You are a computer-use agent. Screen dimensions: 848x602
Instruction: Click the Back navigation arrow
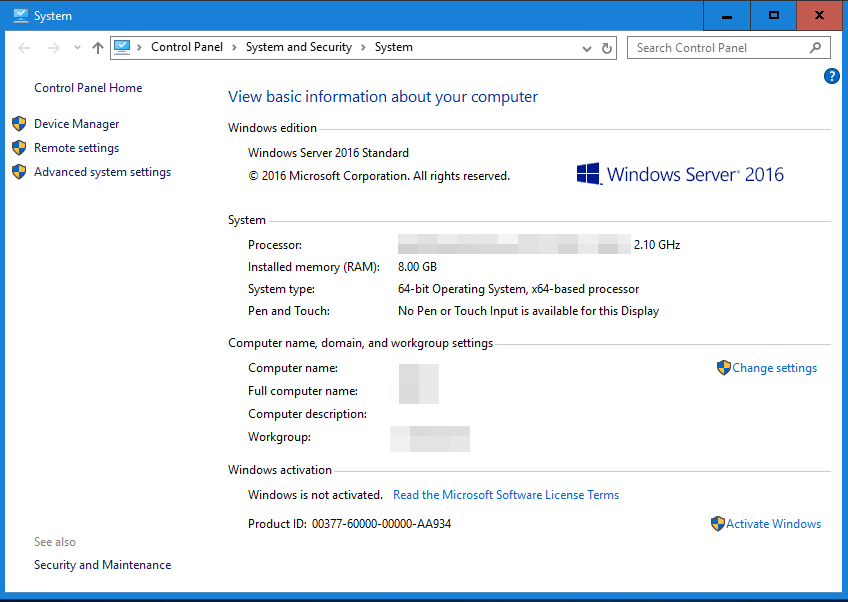(24, 48)
